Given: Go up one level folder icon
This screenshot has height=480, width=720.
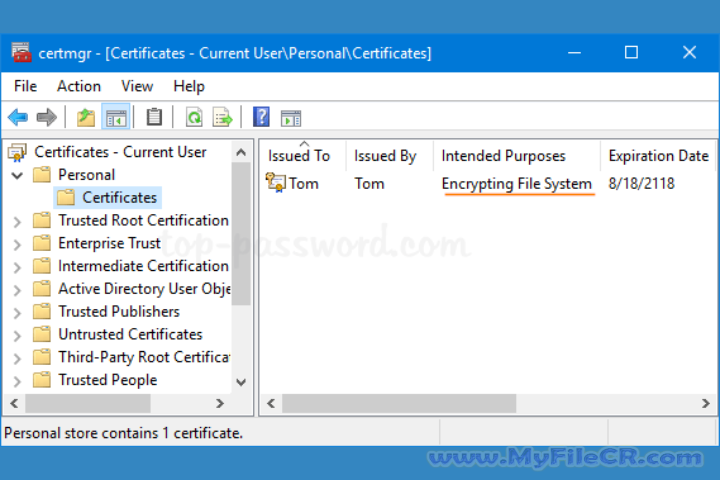Looking at the screenshot, I should click(x=85, y=118).
